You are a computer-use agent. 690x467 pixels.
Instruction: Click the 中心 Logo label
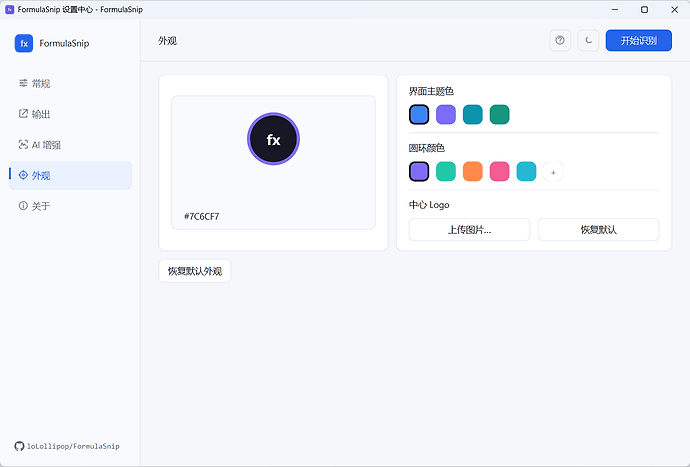[429, 205]
